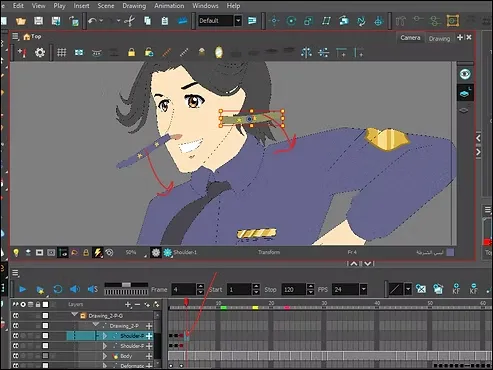Click the layers icon on Camera view side panel
Screen dimensions: 493x370
coord(465,93)
